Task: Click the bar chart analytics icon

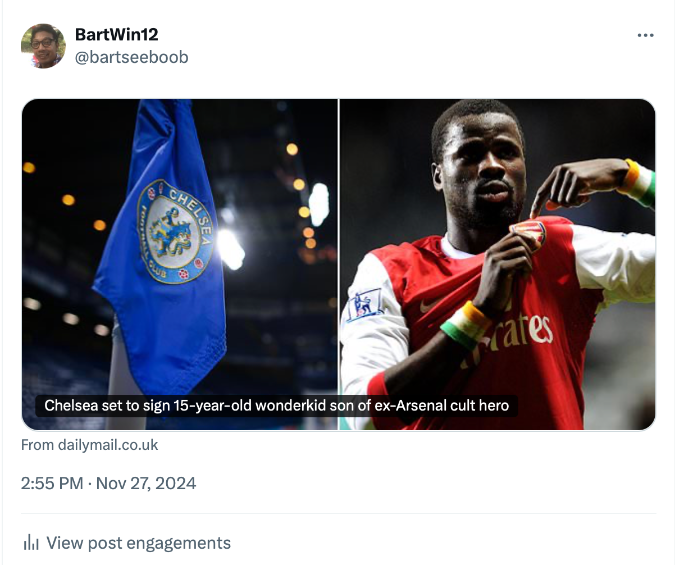Action: click(31, 543)
